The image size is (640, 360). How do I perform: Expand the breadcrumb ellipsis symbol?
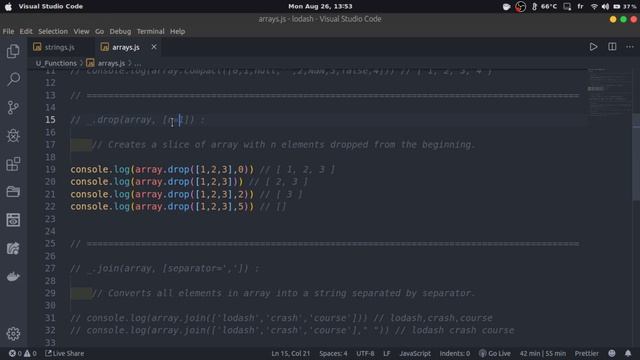[x=138, y=63]
